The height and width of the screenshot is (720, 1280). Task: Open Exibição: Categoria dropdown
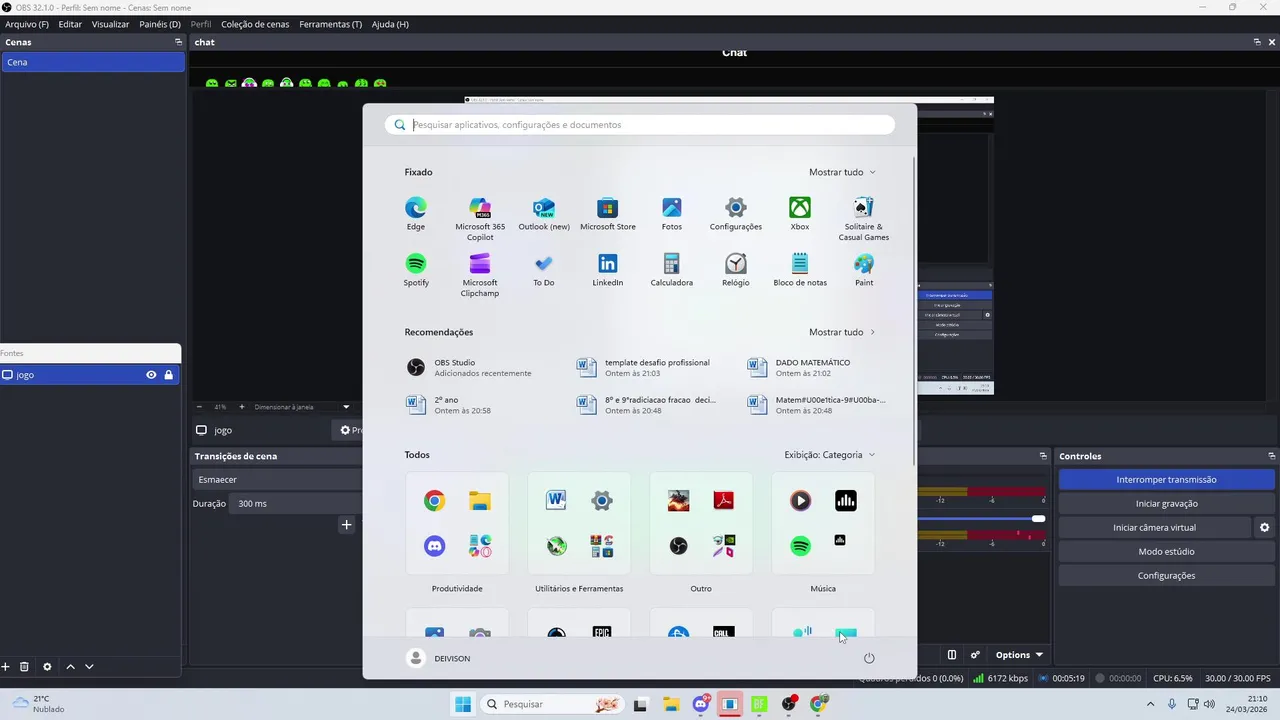coord(830,455)
